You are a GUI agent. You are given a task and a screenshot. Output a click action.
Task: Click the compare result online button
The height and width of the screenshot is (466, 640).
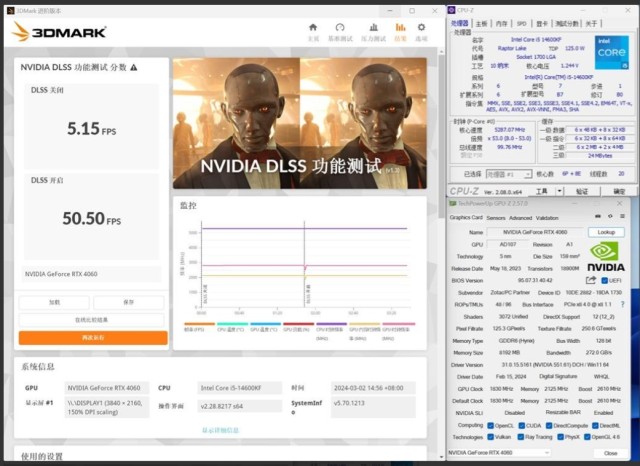[x=91, y=320]
